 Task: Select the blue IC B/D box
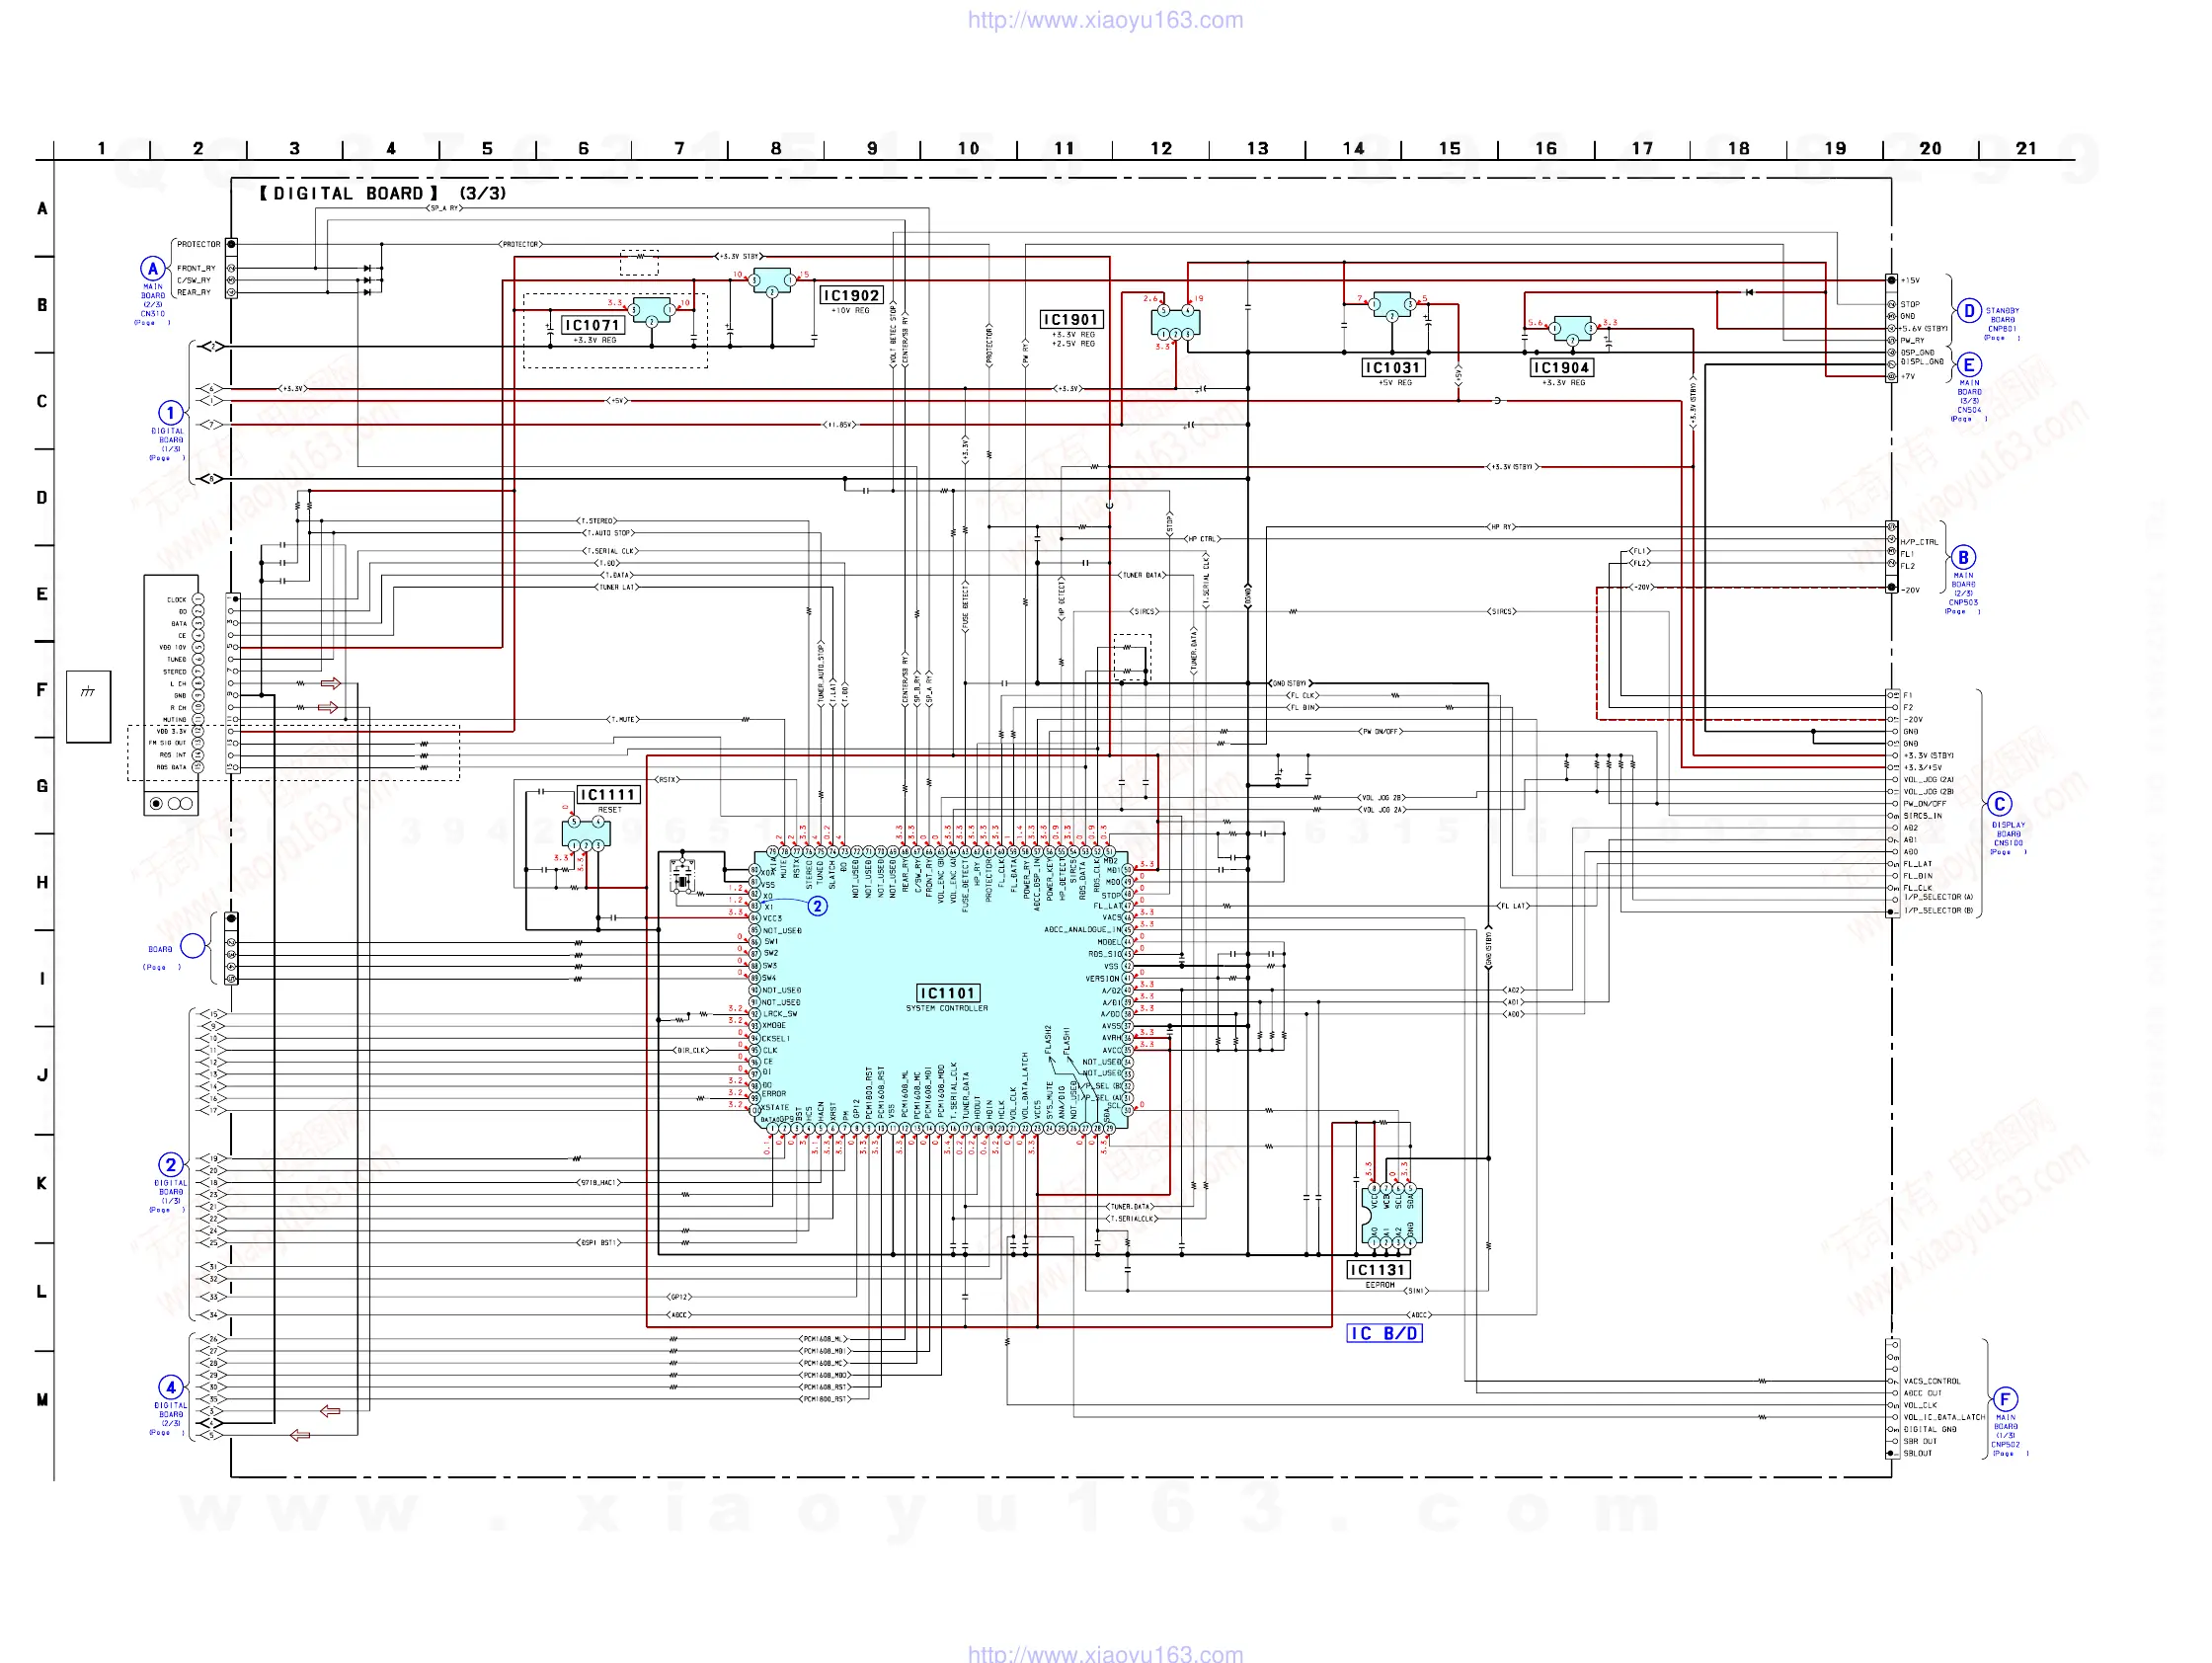[1384, 1333]
